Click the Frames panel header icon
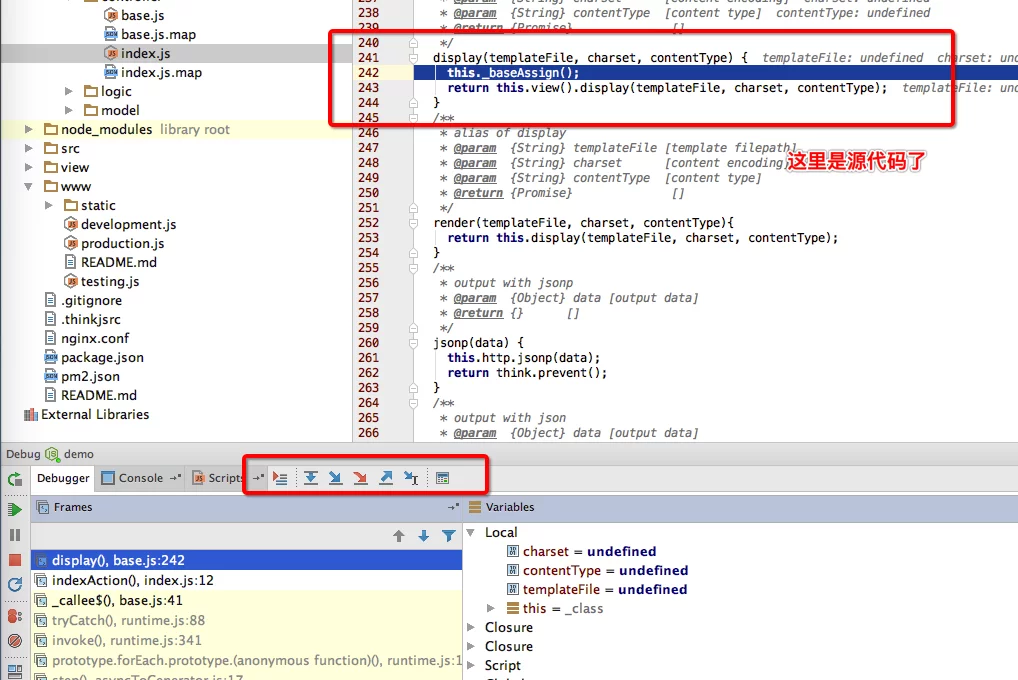Image resolution: width=1018 pixels, height=680 pixels. pos(43,507)
